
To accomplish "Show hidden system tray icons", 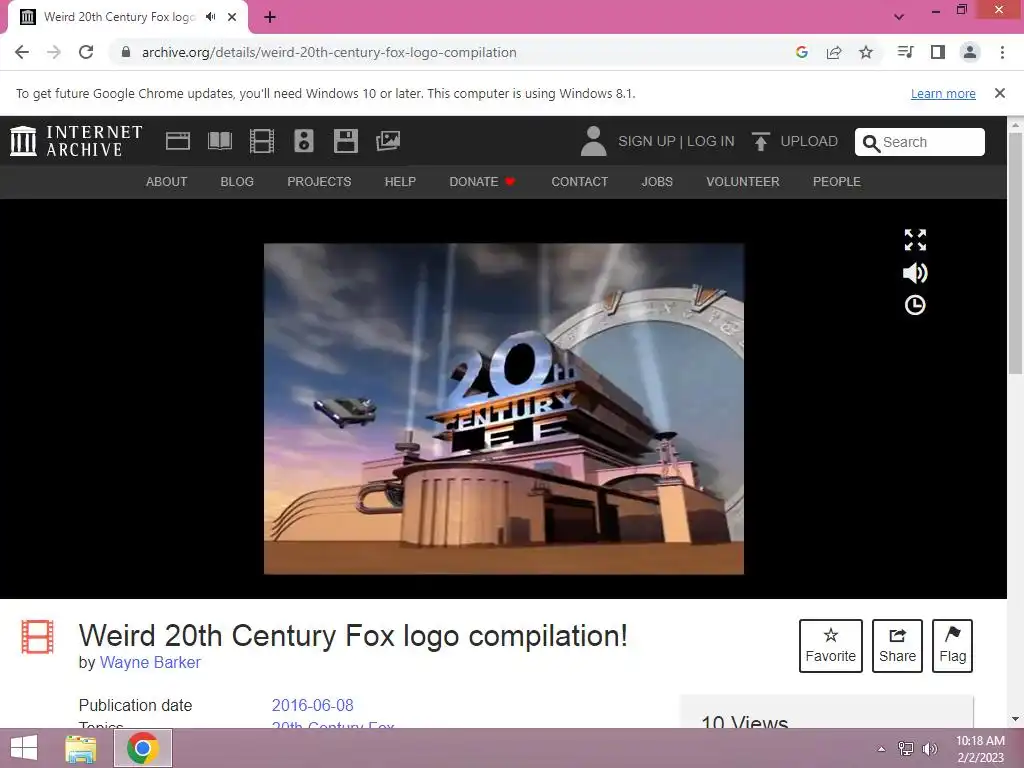I will [x=881, y=749].
